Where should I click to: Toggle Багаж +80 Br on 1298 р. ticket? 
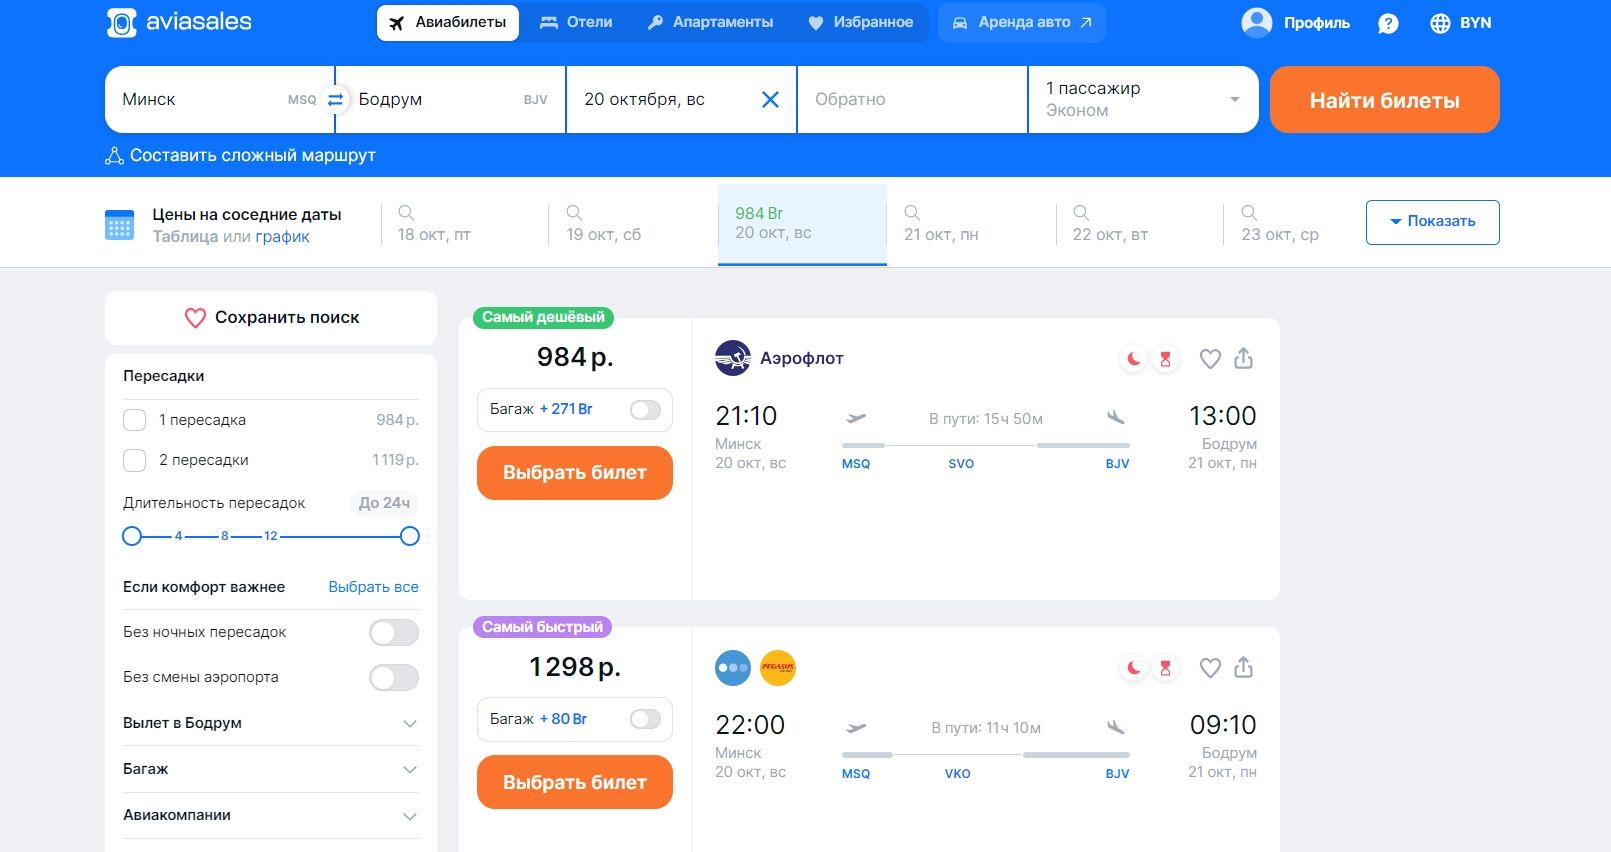pos(645,719)
